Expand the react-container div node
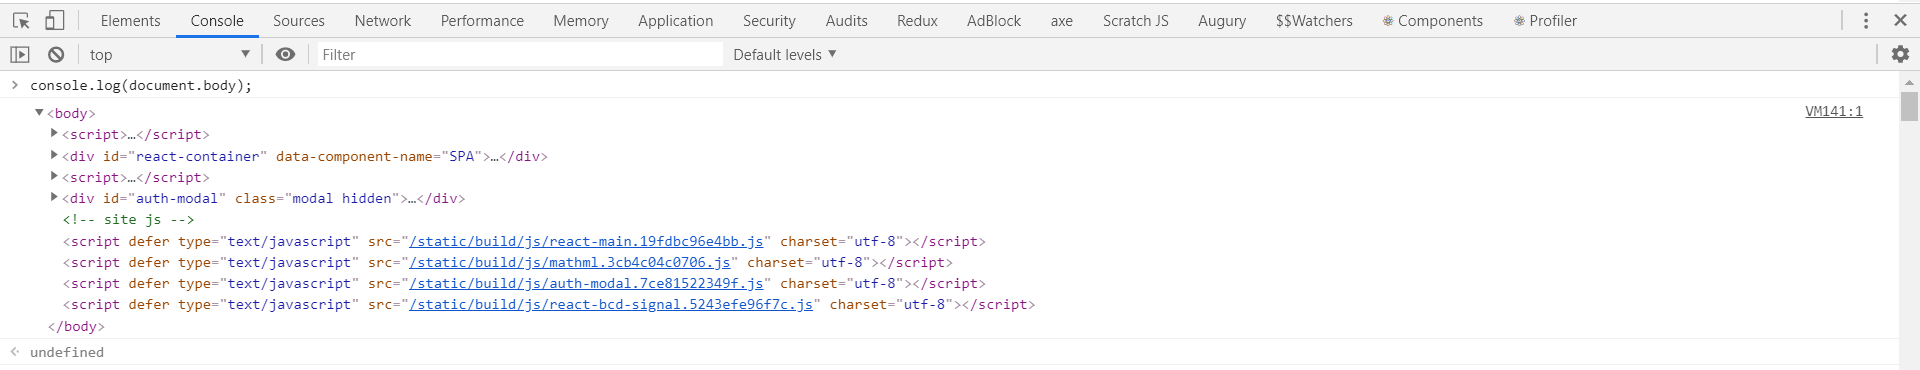The height and width of the screenshot is (370, 1920). tap(54, 155)
